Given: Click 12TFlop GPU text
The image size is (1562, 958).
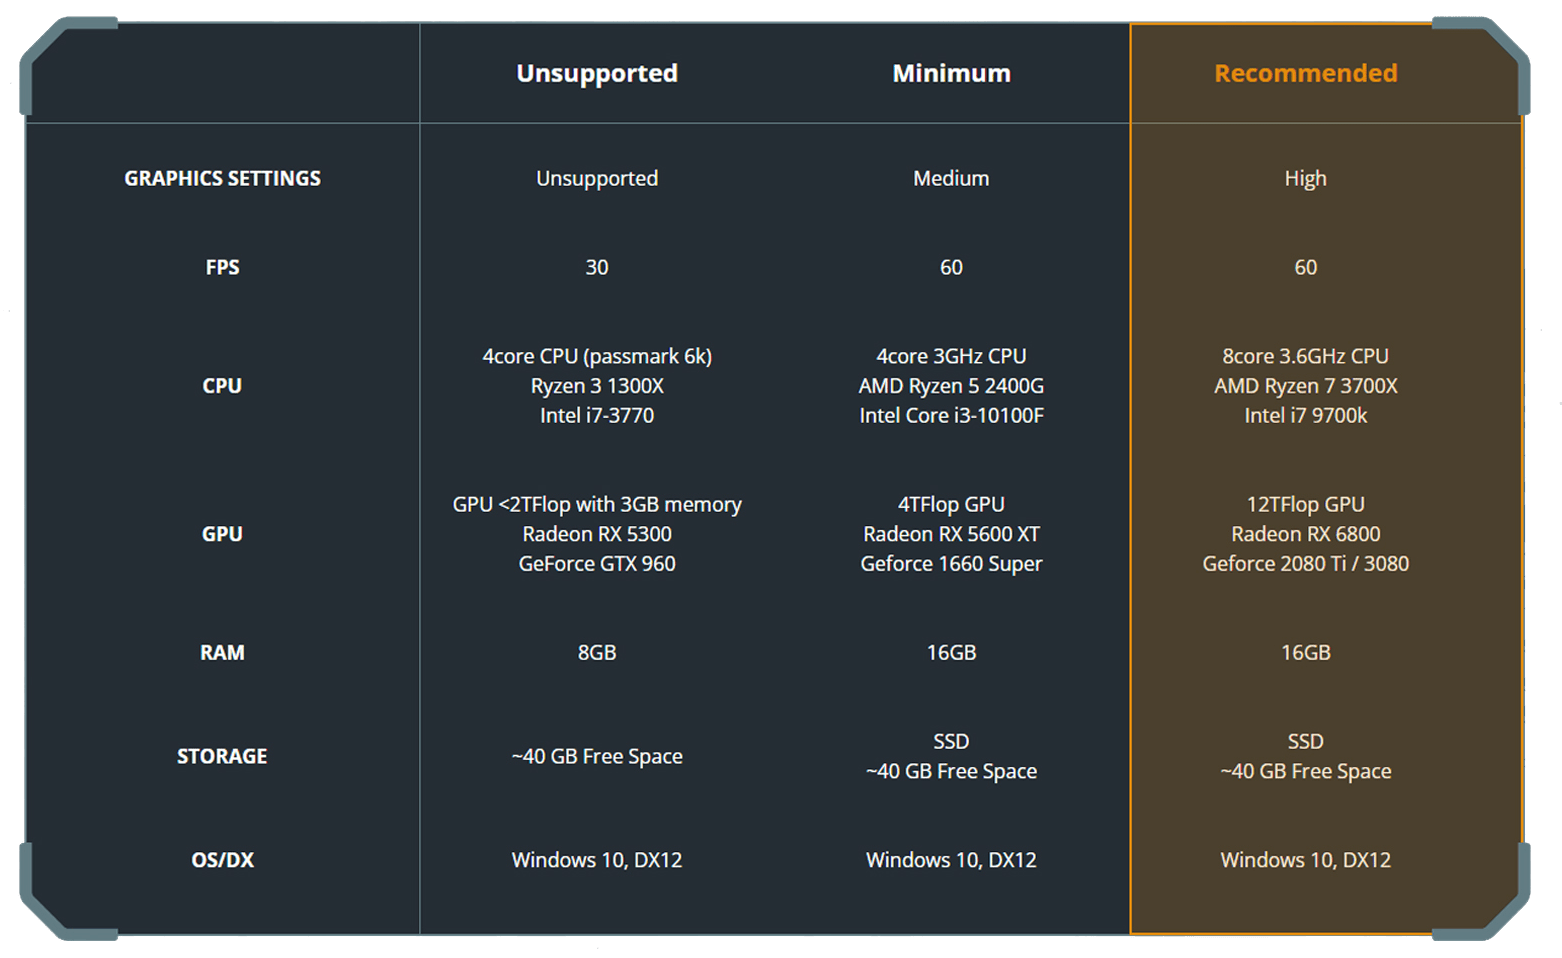Looking at the screenshot, I should tap(1305, 505).
